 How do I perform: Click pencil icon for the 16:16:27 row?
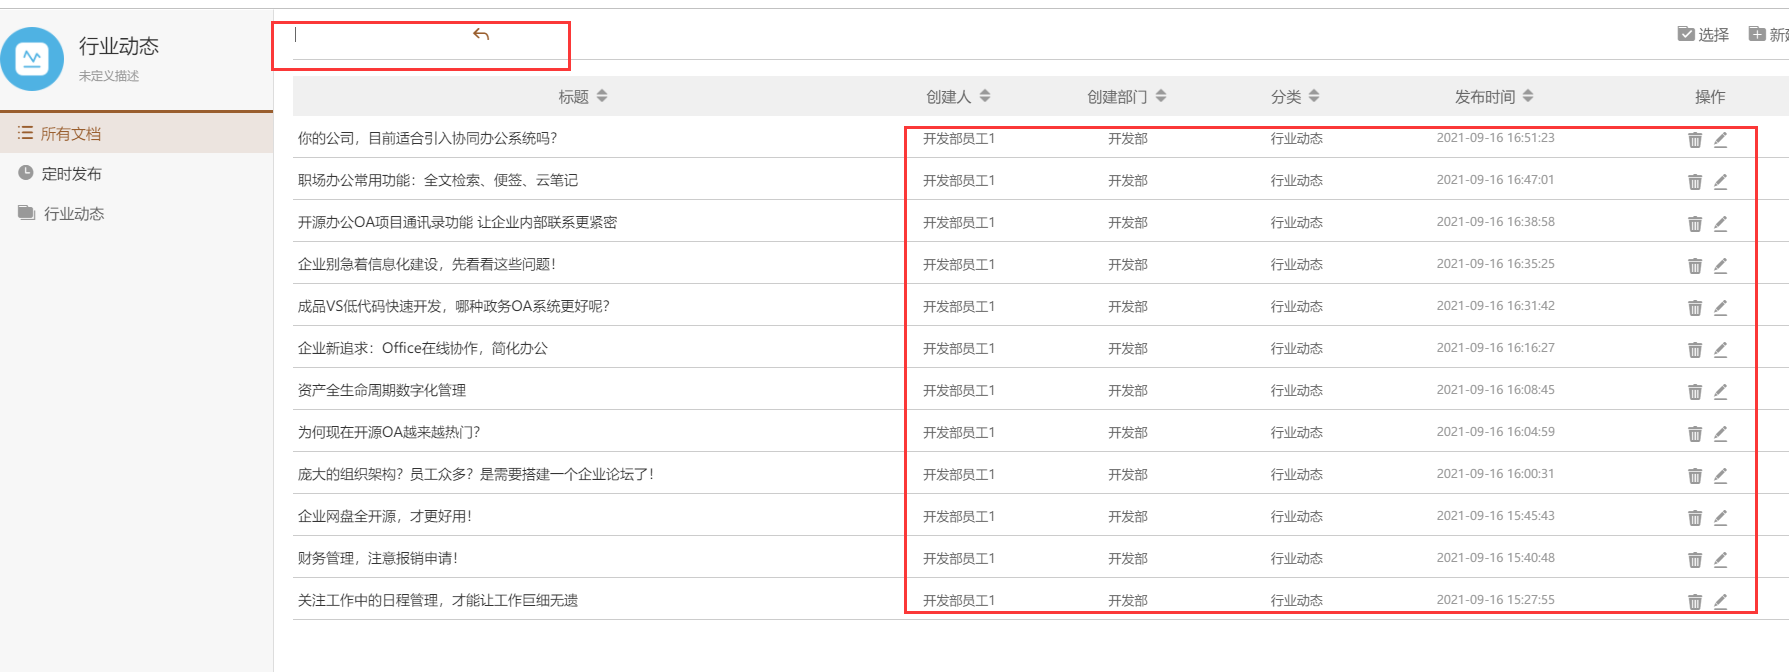(1720, 350)
